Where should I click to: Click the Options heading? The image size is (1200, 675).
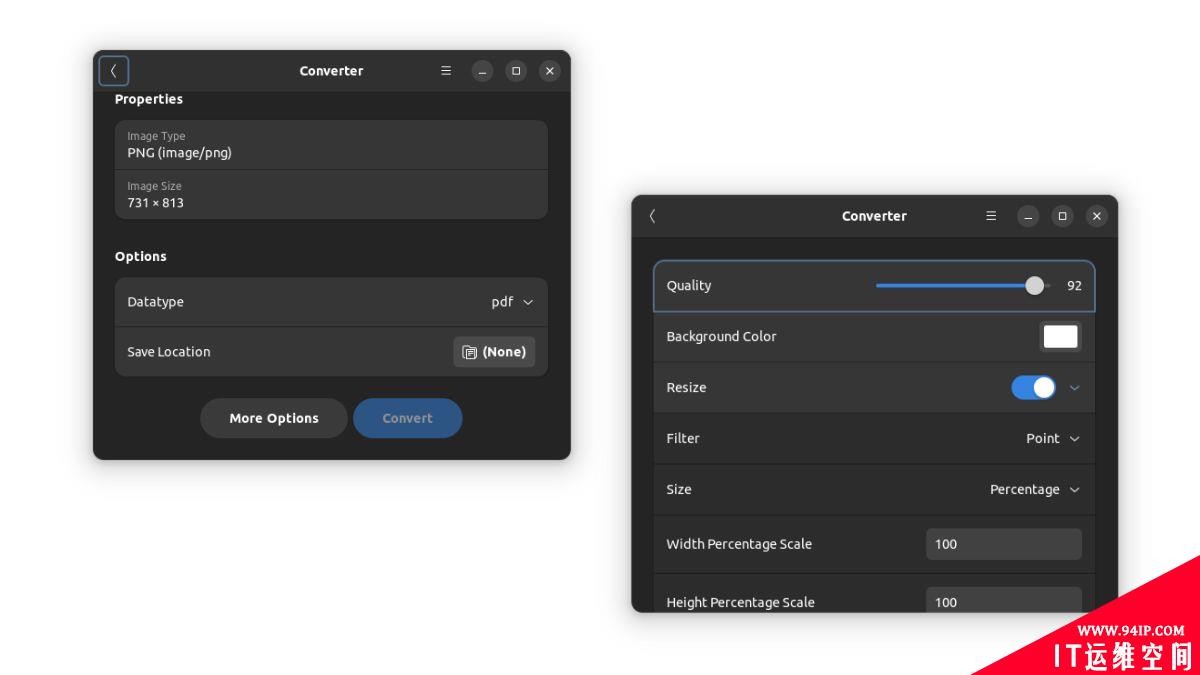pos(141,257)
